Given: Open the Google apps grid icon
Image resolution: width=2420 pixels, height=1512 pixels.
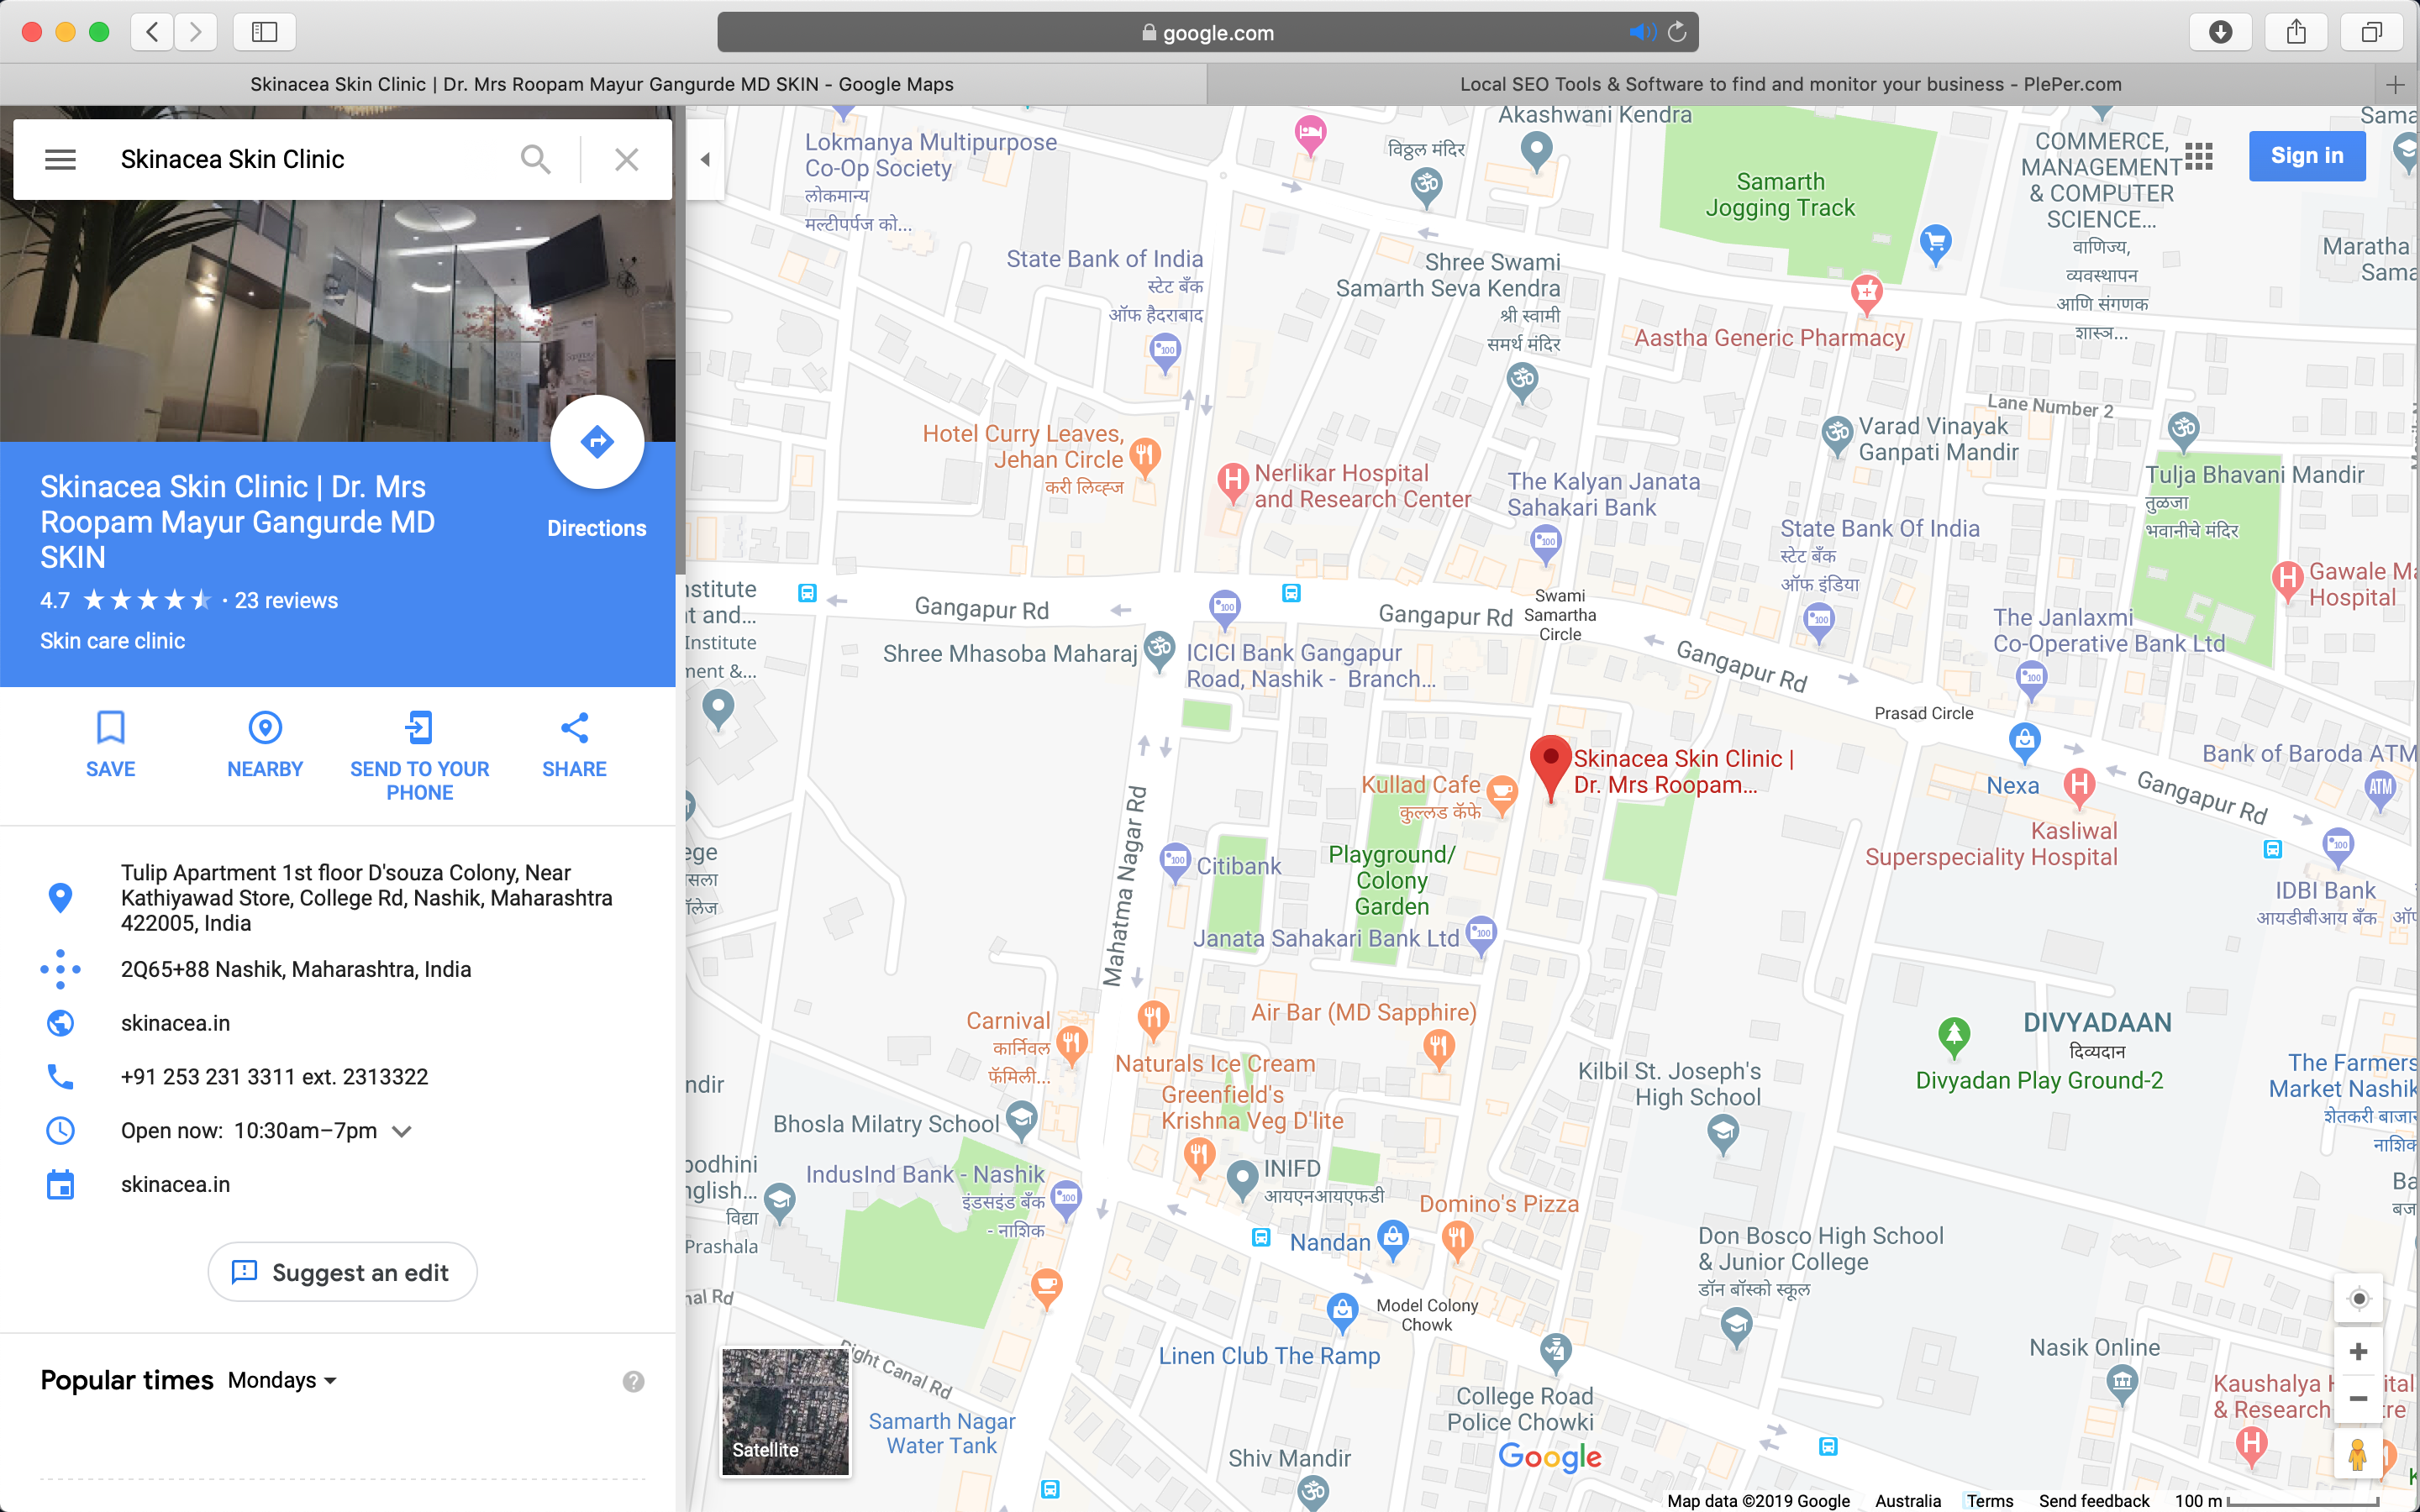Looking at the screenshot, I should point(2198,156).
